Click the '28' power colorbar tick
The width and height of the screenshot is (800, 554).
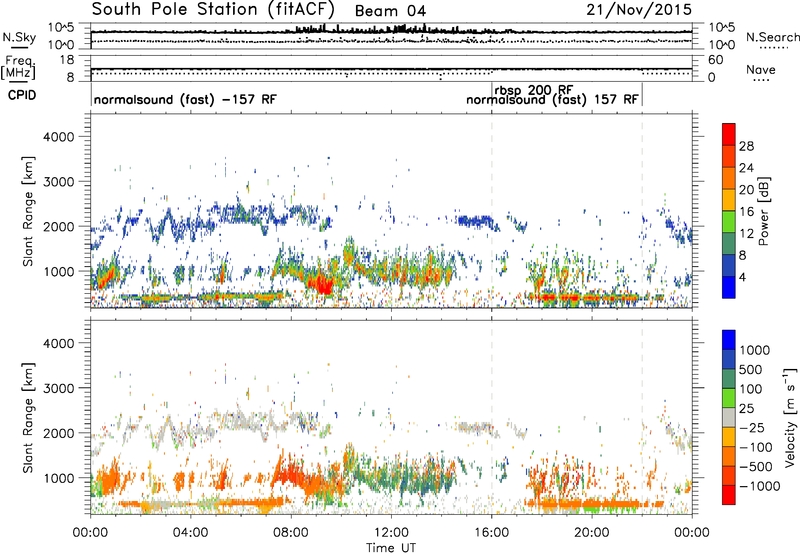pyautogui.click(x=746, y=146)
